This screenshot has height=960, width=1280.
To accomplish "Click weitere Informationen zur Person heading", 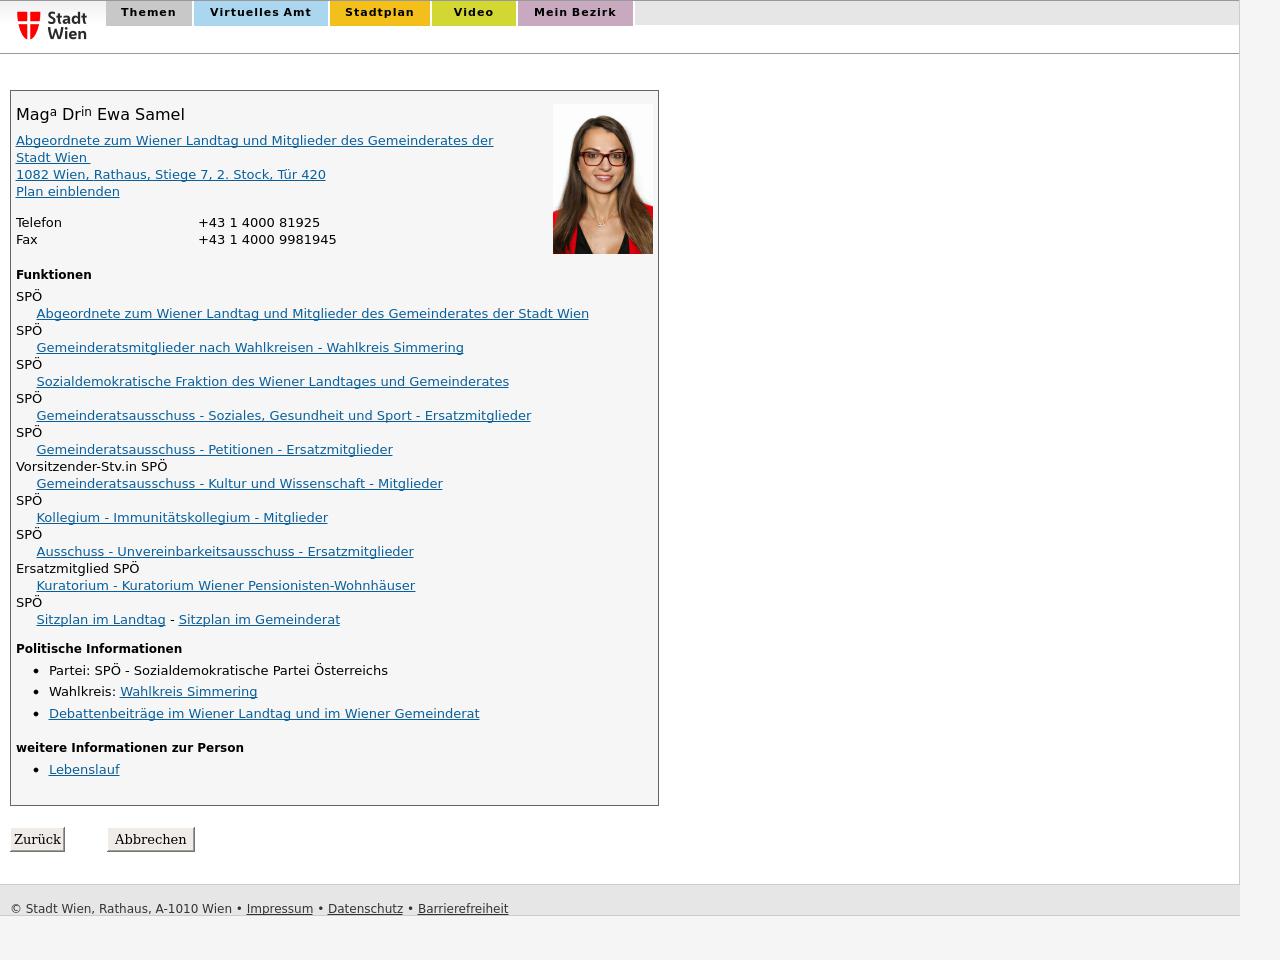I will pyautogui.click(x=130, y=747).
